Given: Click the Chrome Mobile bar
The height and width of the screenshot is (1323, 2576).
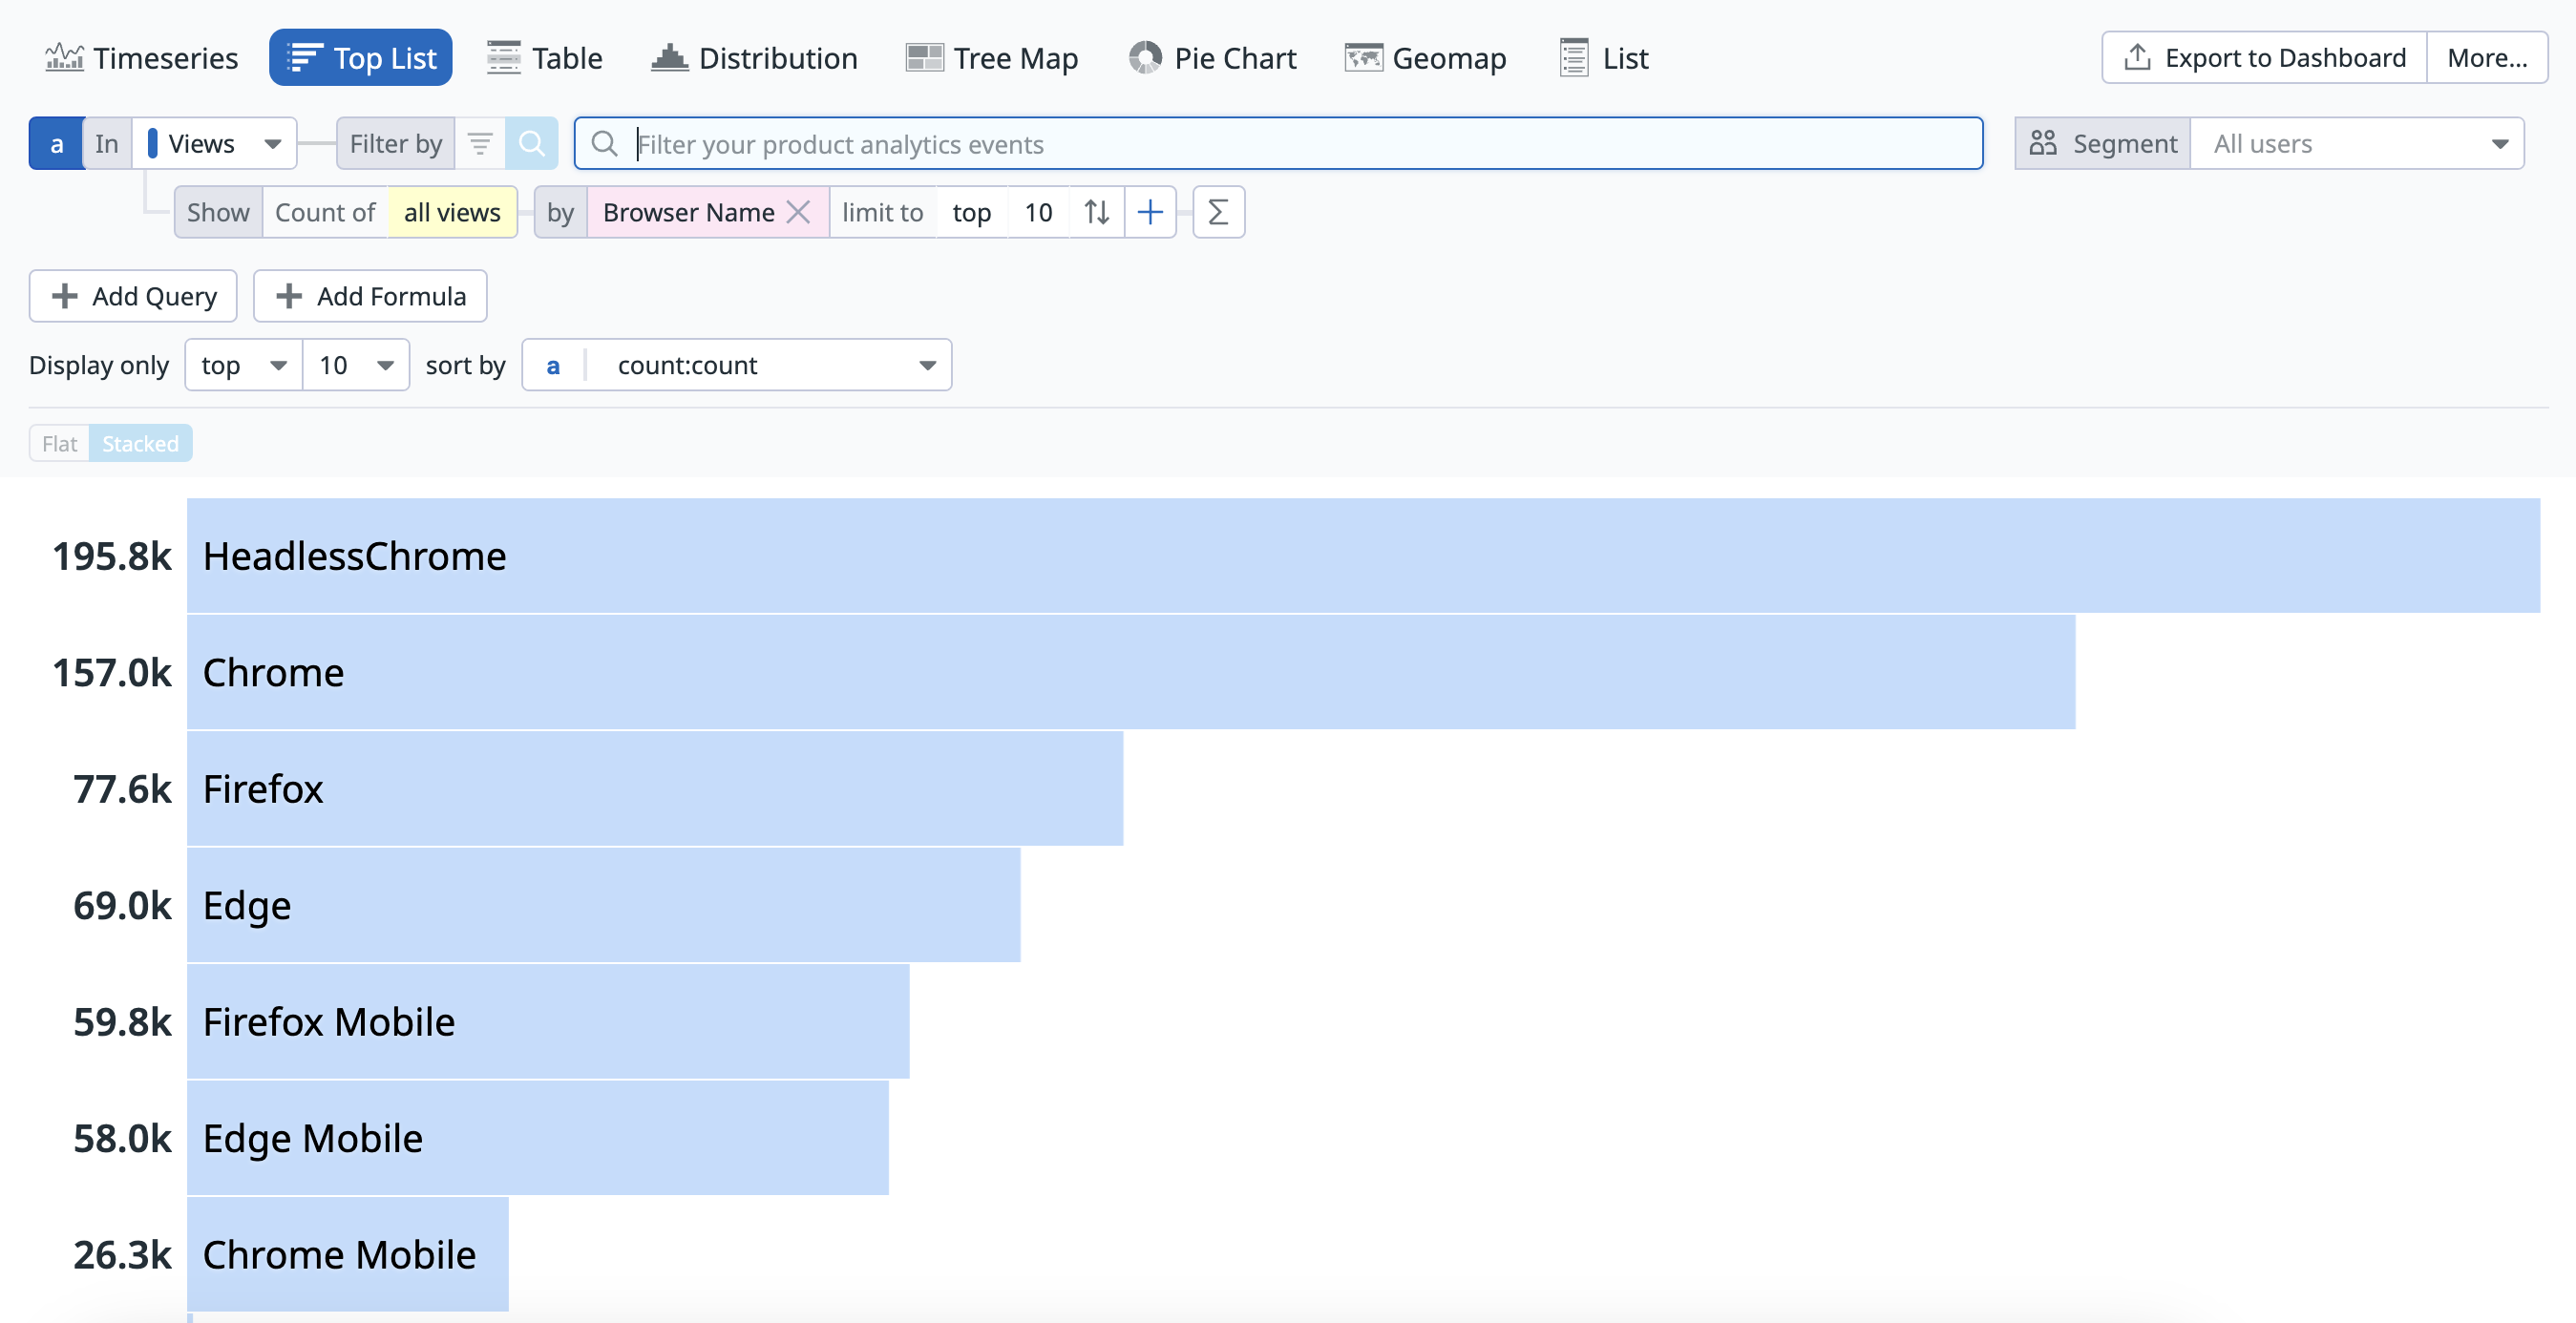Looking at the screenshot, I should click(x=348, y=1255).
